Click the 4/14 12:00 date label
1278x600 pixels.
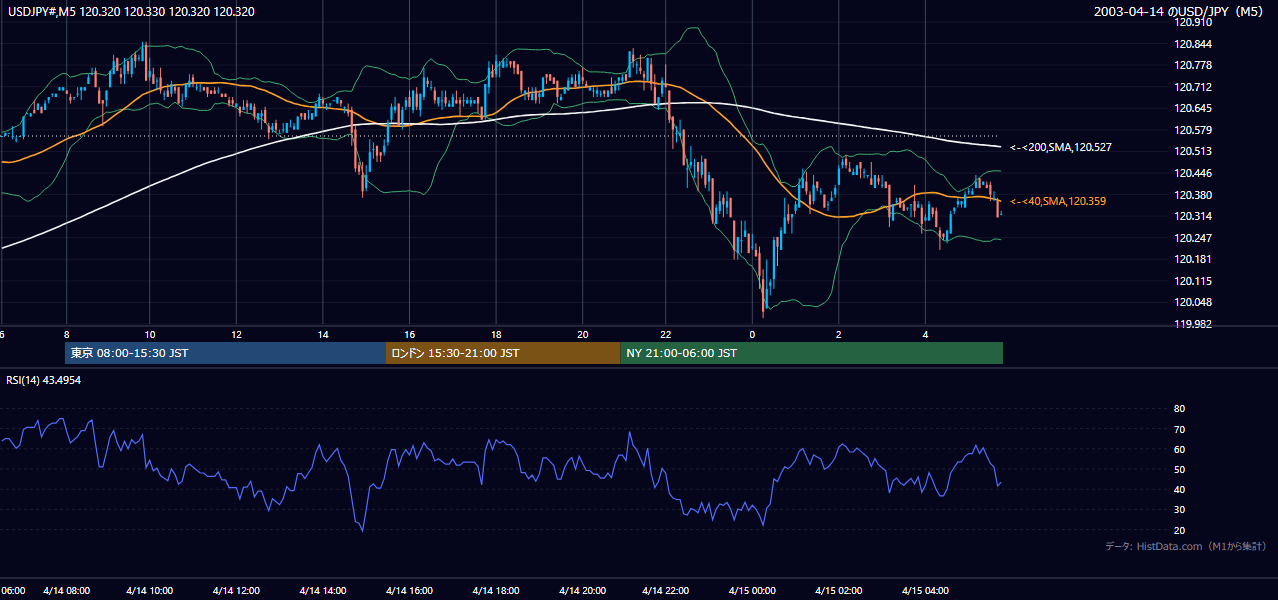pos(236,590)
